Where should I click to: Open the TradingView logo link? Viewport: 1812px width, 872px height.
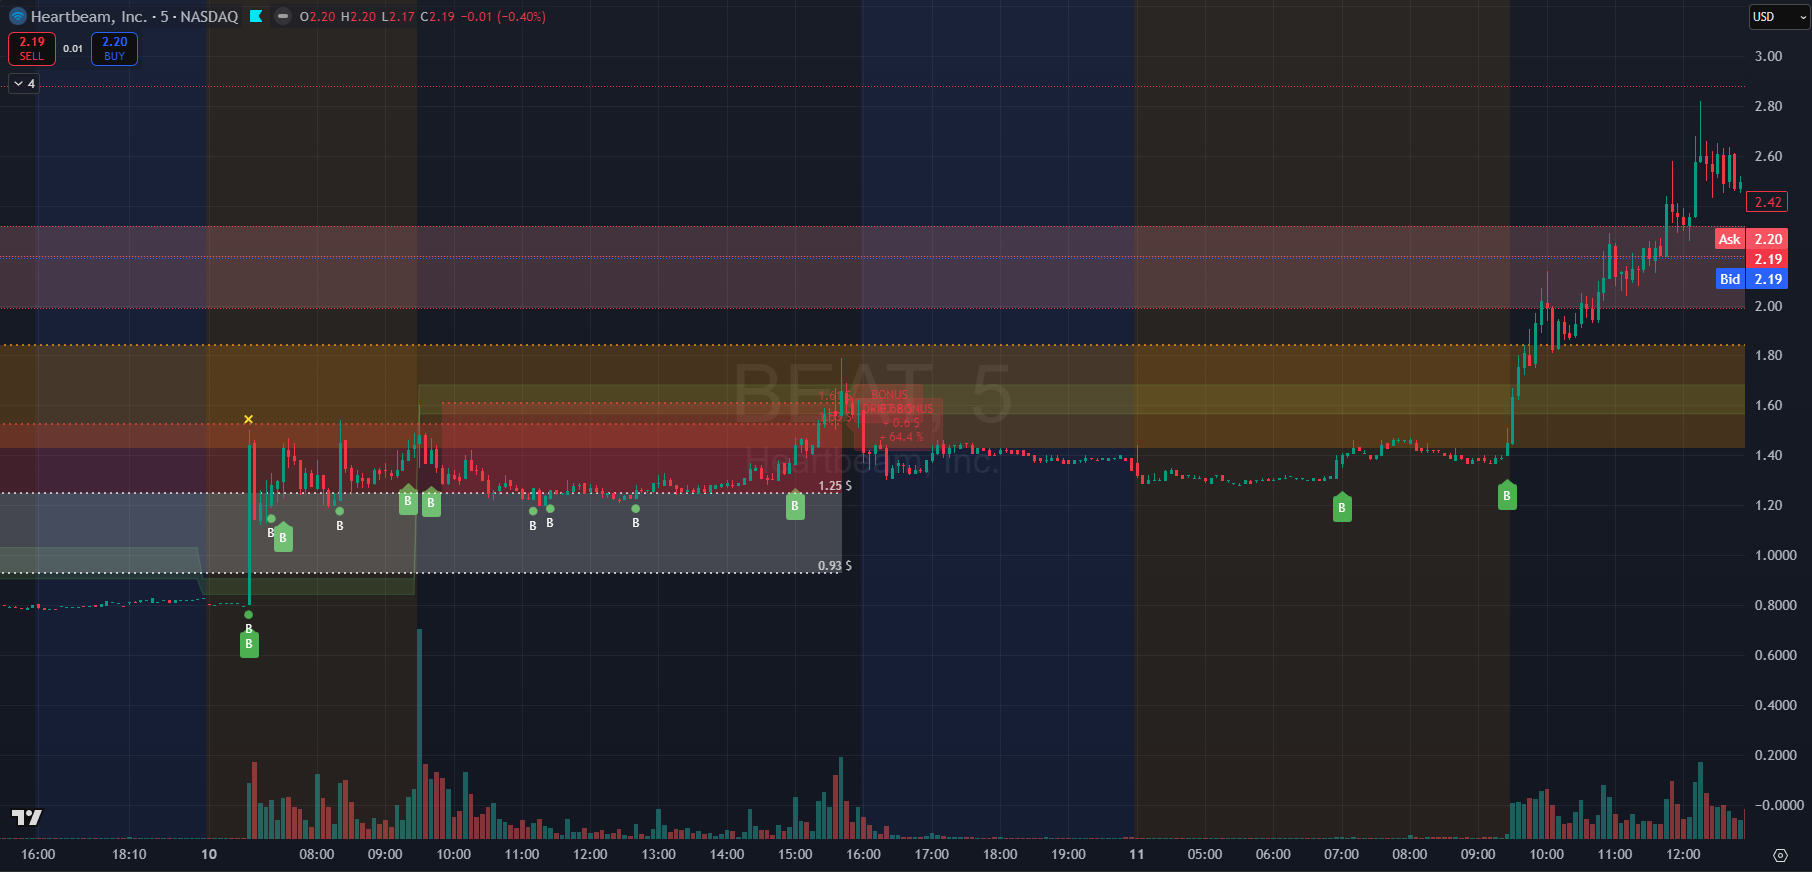click(27, 818)
